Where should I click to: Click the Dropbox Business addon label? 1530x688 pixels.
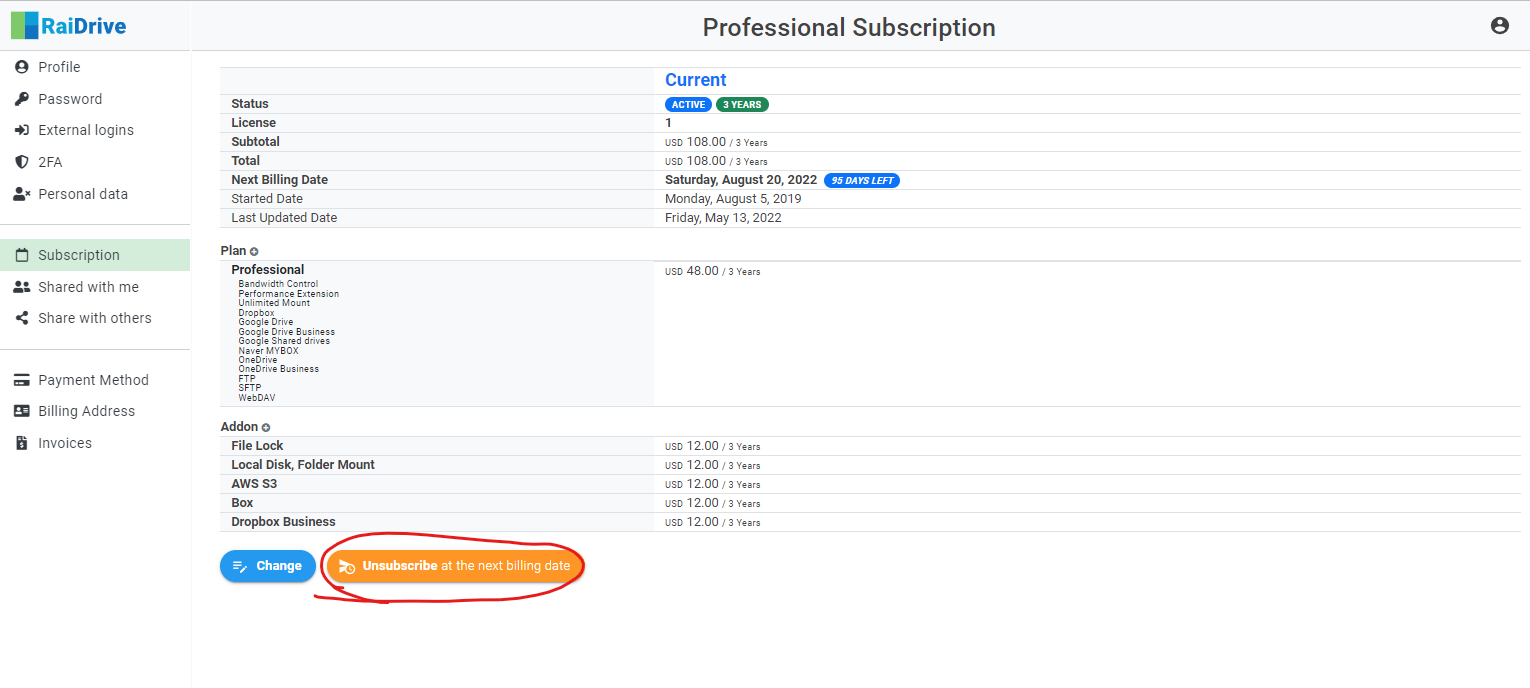pyautogui.click(x=283, y=522)
